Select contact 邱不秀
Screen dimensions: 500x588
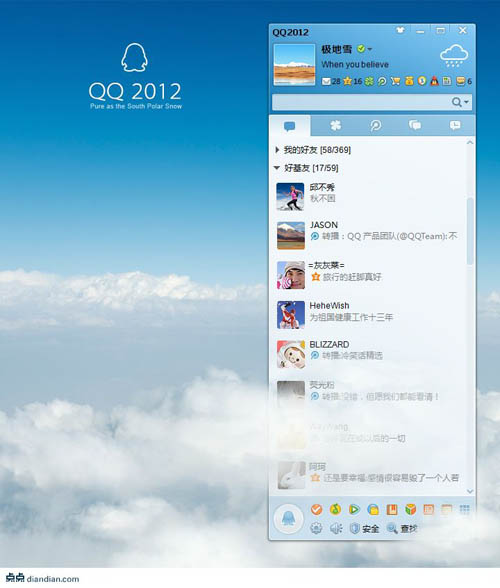[x=369, y=197]
